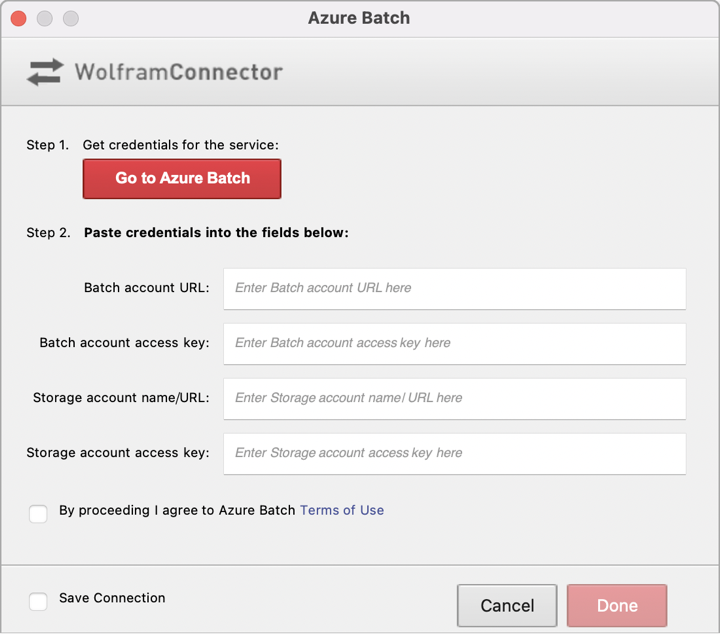The image size is (720, 634).
Task: Close the Azure Batch window
Action: click(x=18, y=18)
